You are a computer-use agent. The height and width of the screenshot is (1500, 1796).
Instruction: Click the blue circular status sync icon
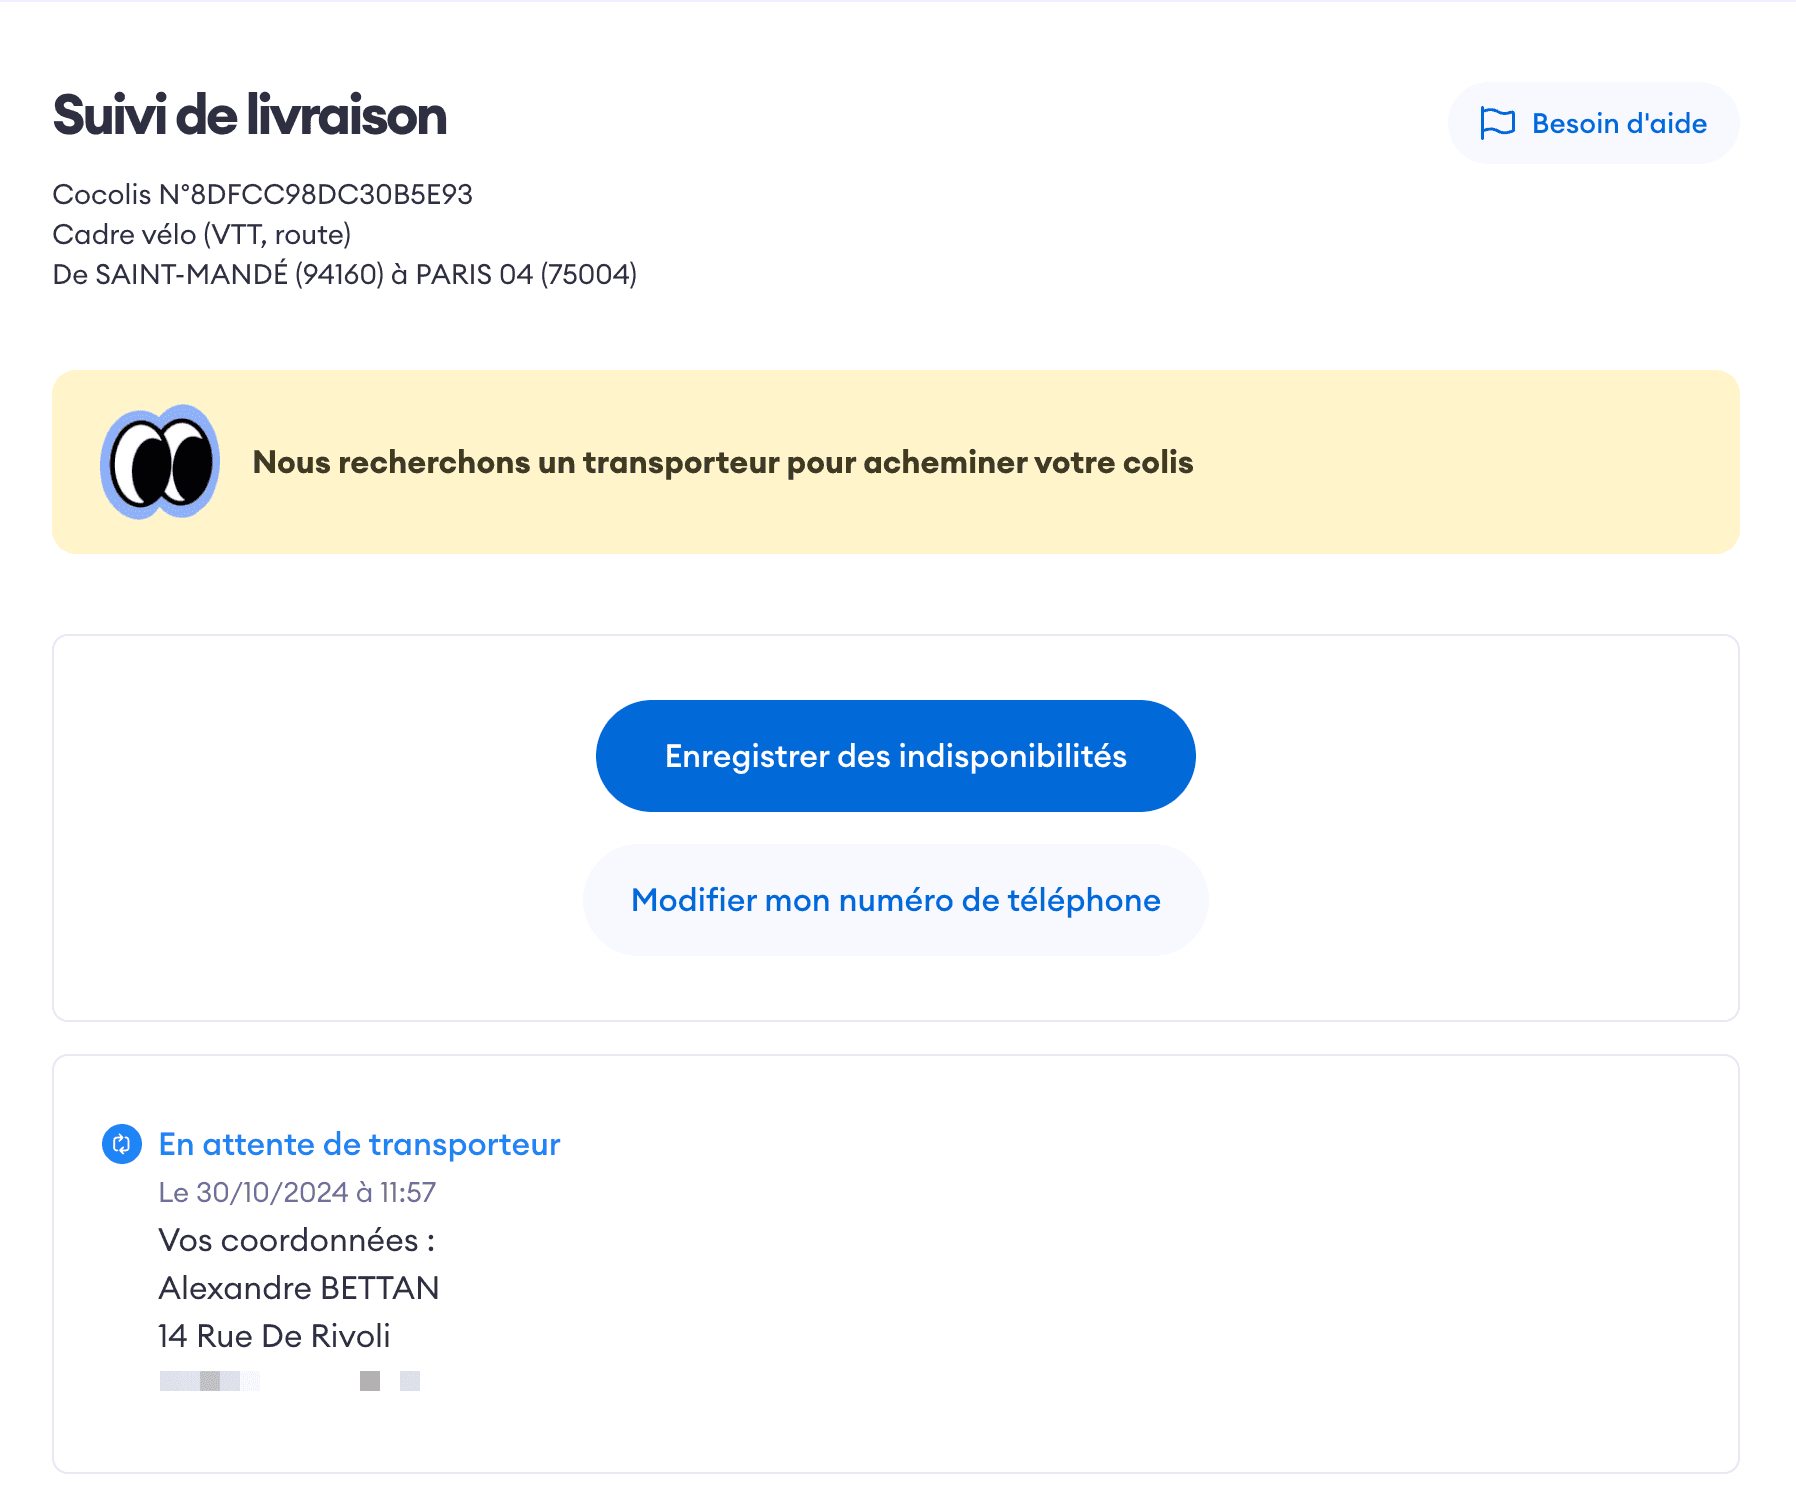(122, 1144)
